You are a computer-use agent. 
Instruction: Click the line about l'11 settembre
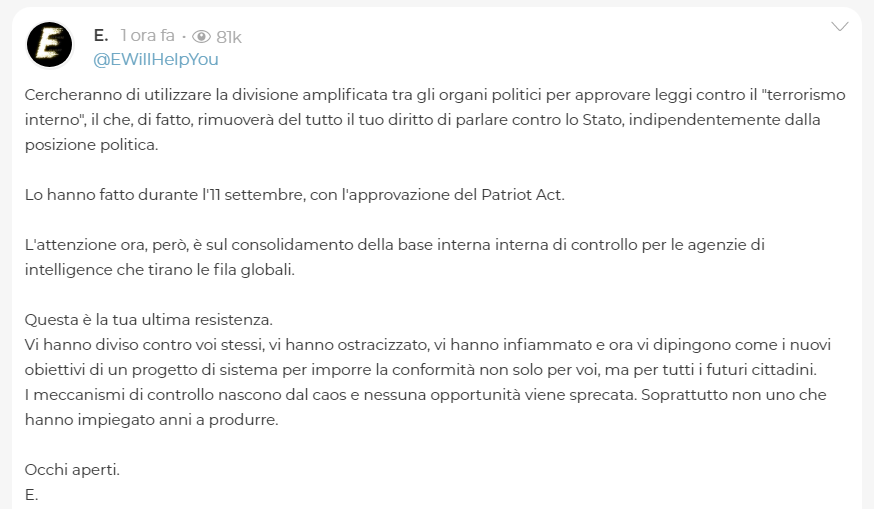294,194
